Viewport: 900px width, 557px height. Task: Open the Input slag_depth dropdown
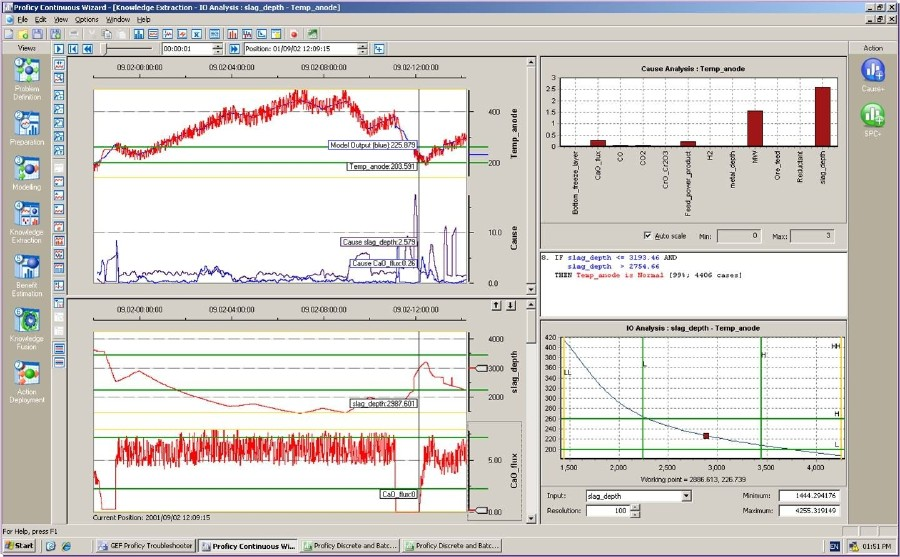686,496
